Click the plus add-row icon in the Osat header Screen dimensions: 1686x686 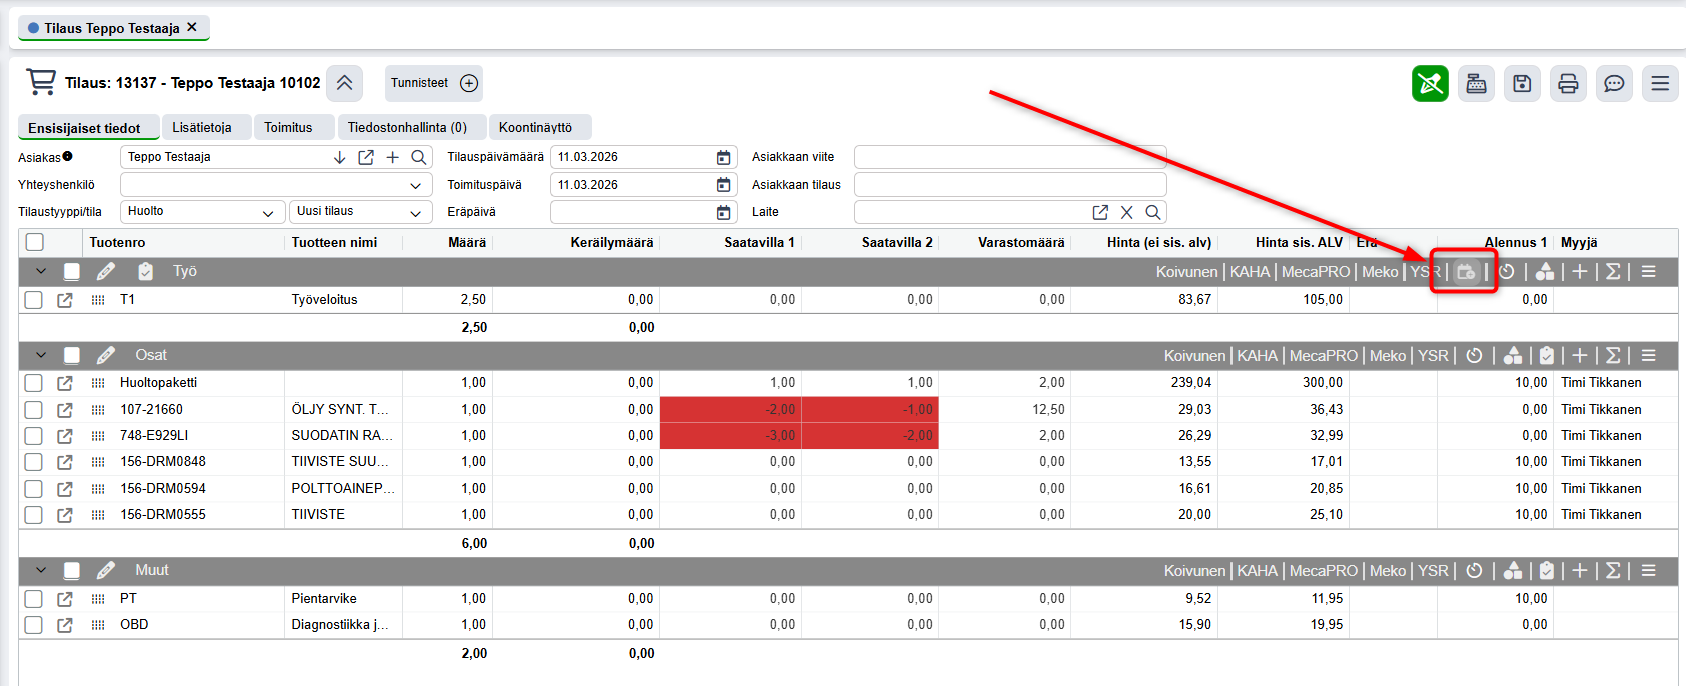1580,355
